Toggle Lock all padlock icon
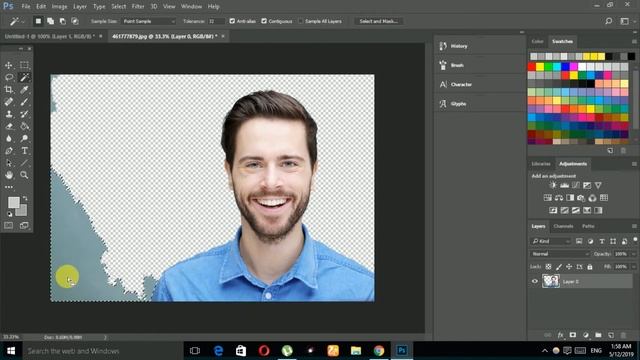 coord(590,267)
